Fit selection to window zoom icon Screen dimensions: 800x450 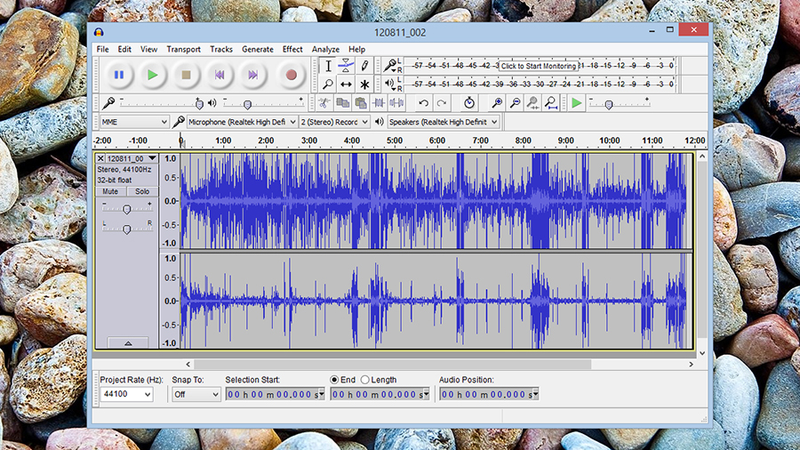533,103
